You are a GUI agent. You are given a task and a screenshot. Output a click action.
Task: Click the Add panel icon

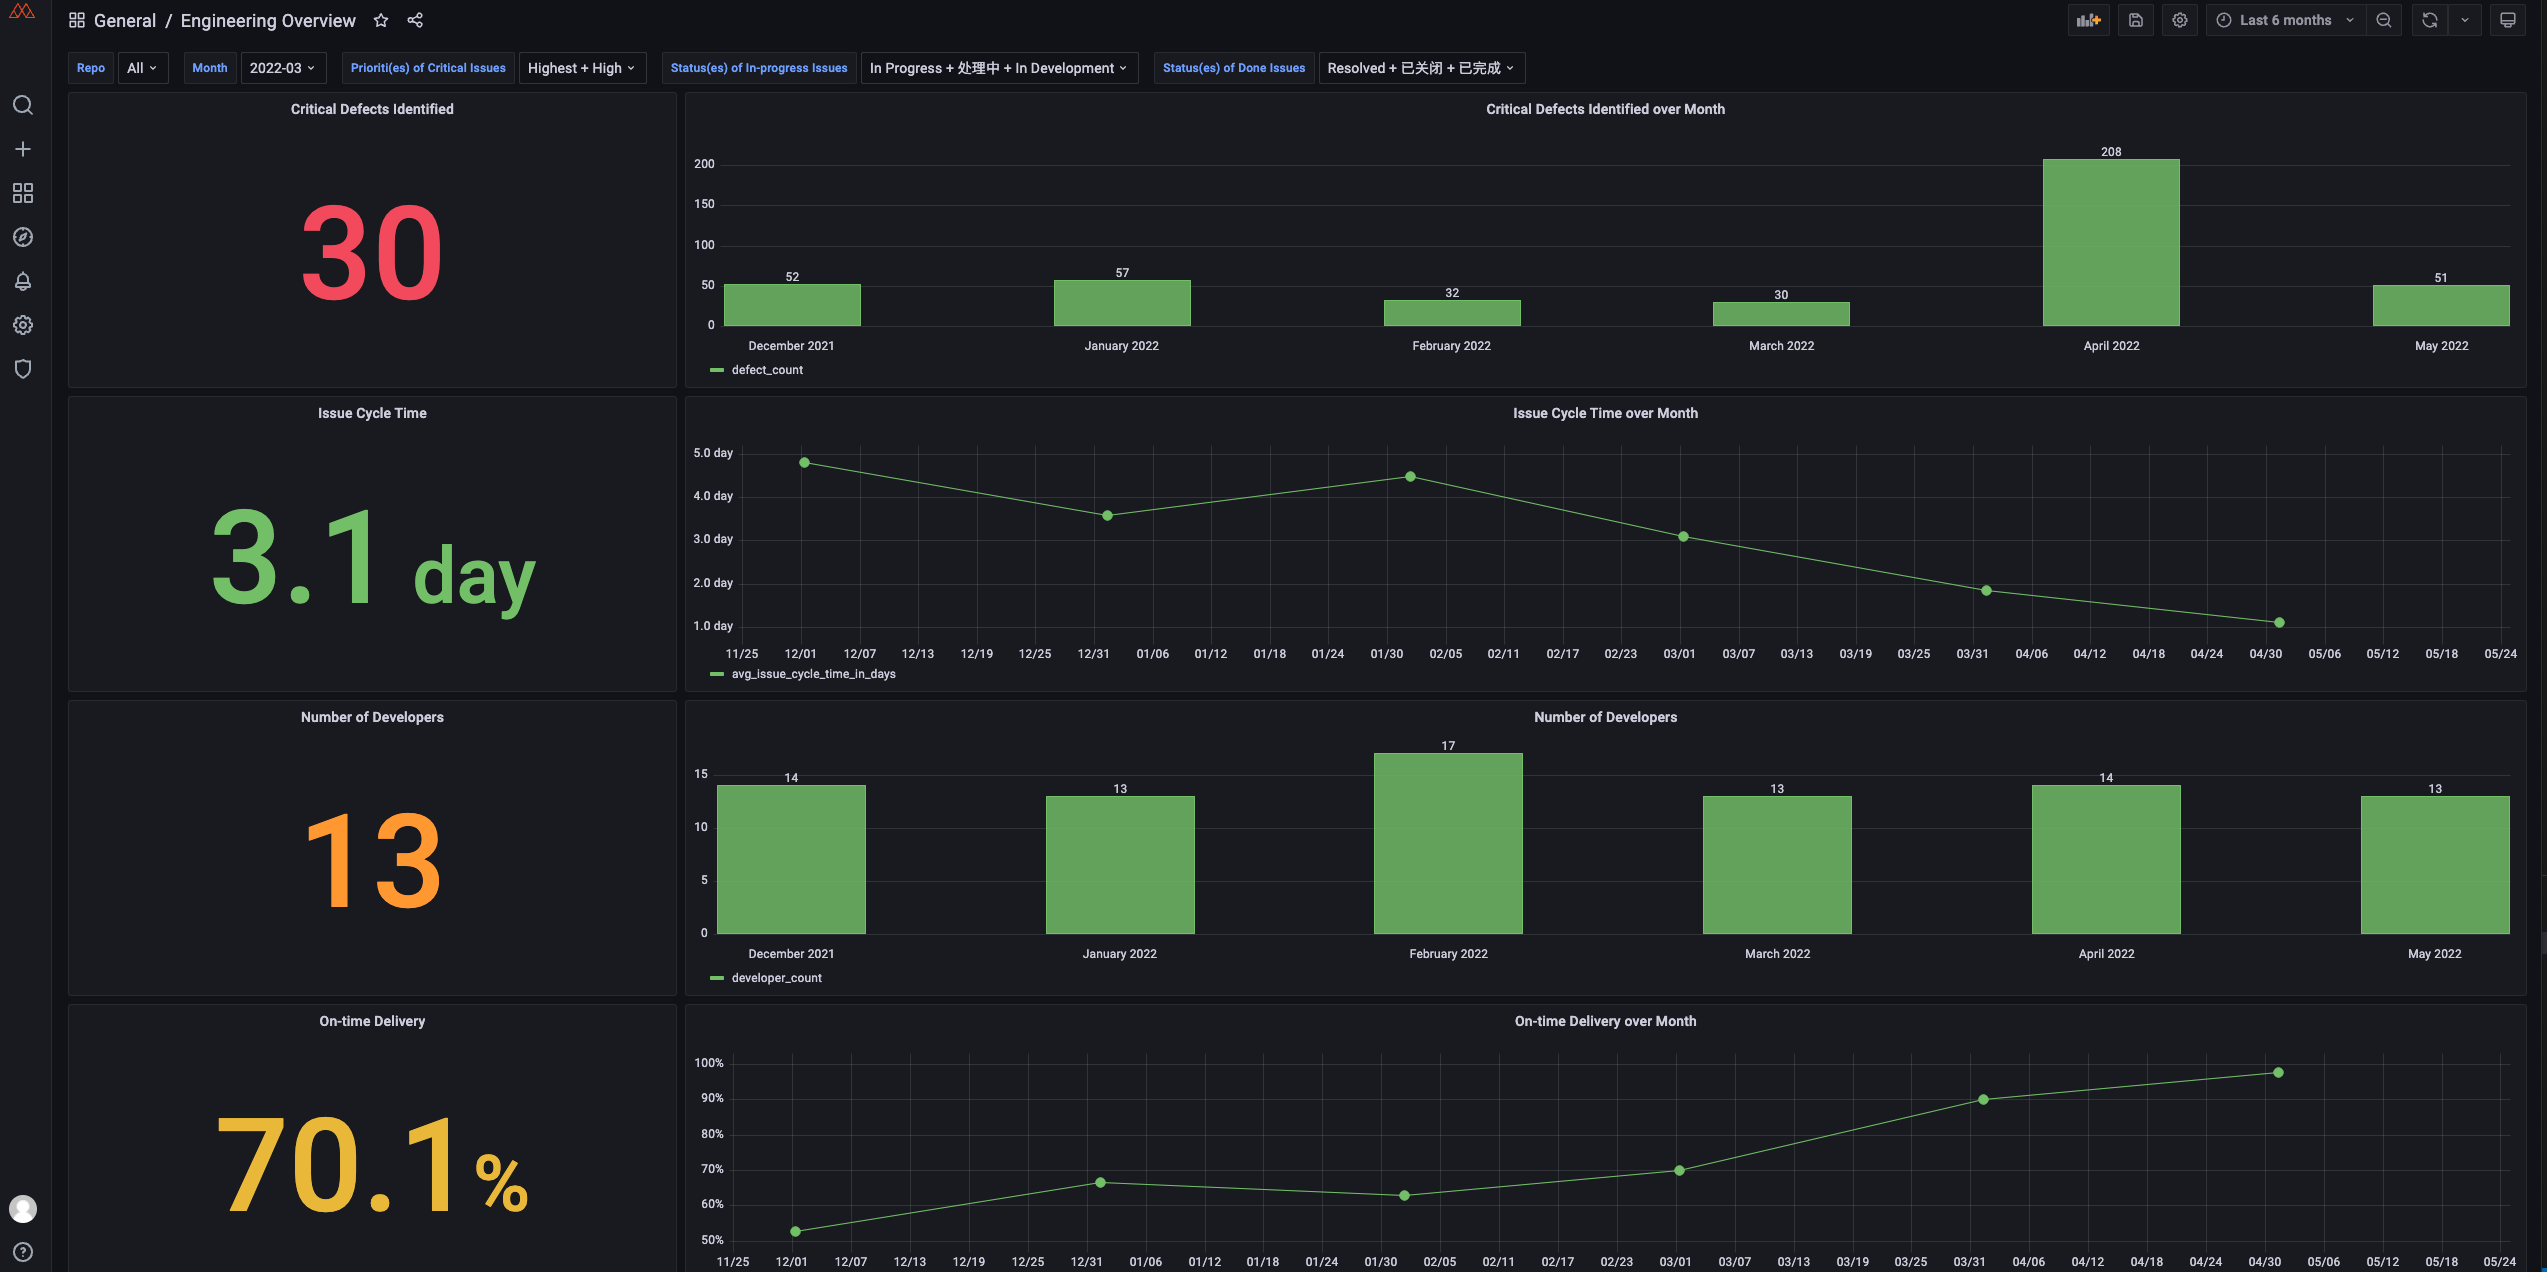tap(2088, 20)
